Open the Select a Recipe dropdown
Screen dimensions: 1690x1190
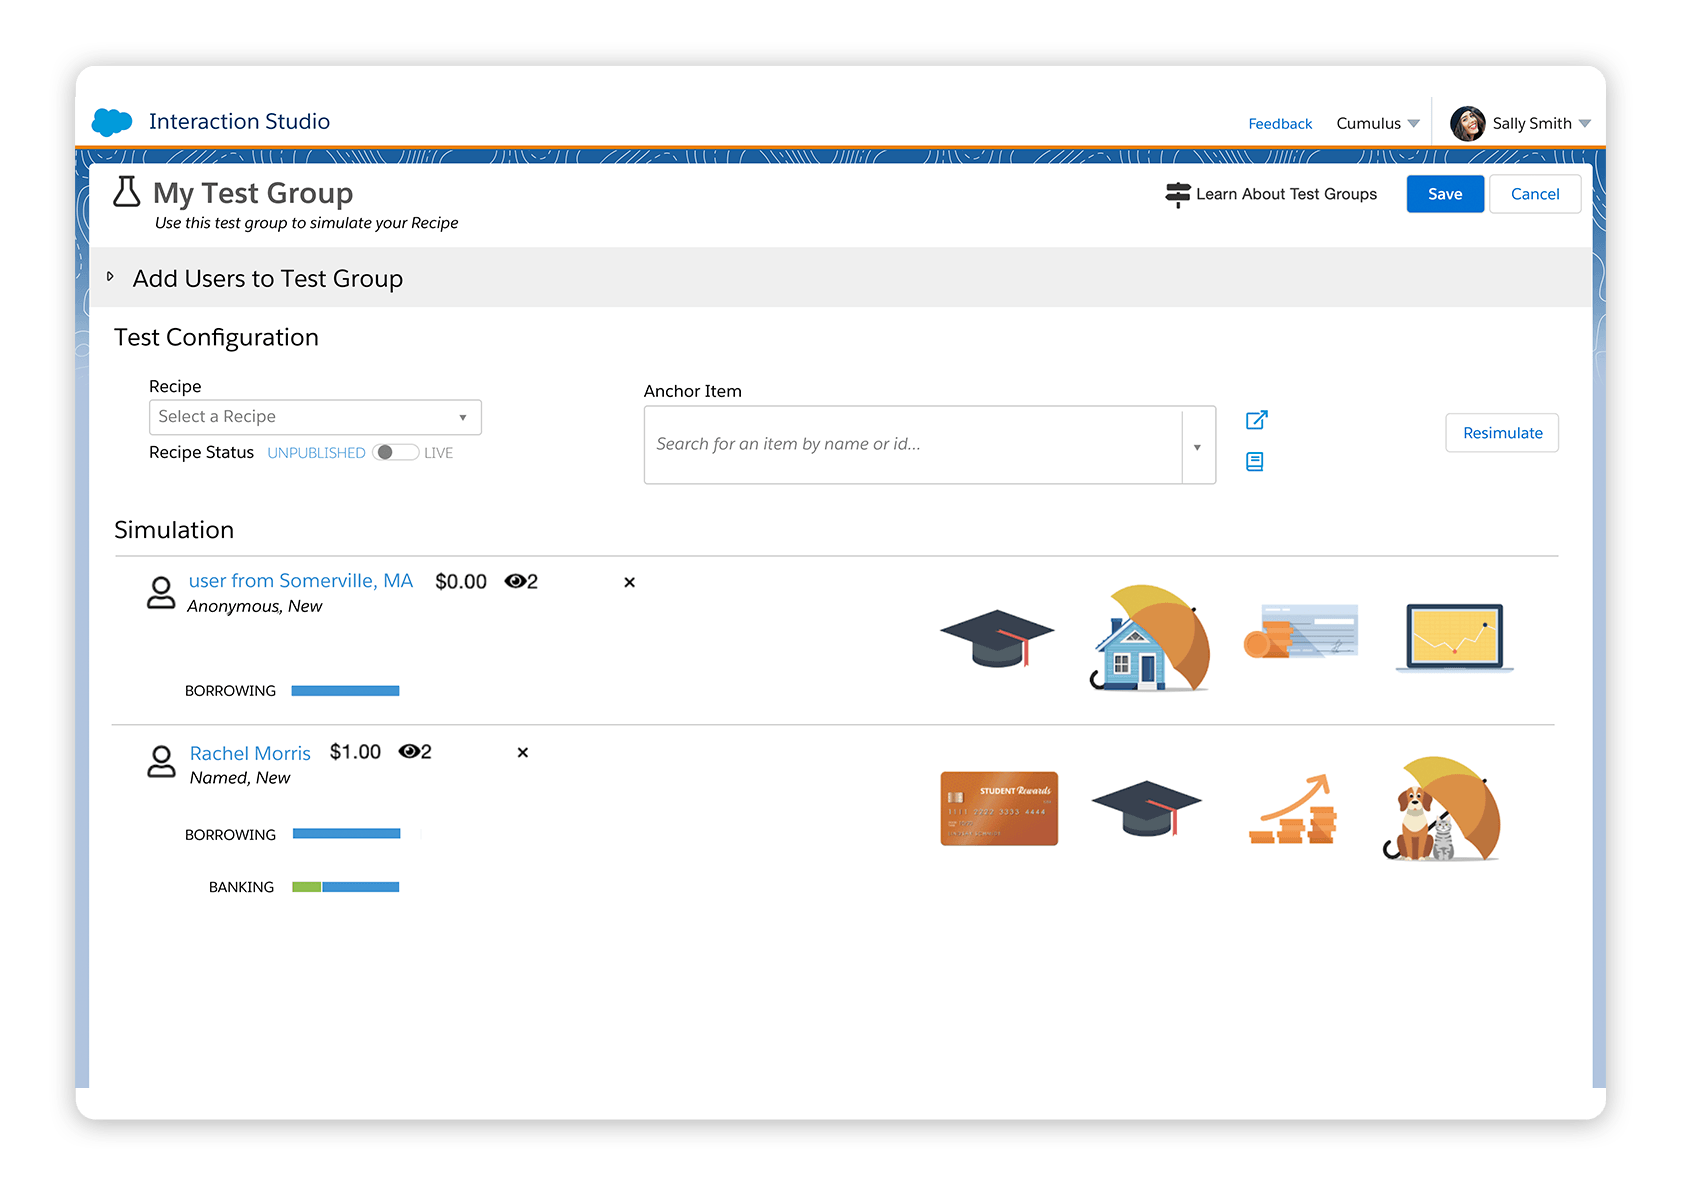click(315, 417)
